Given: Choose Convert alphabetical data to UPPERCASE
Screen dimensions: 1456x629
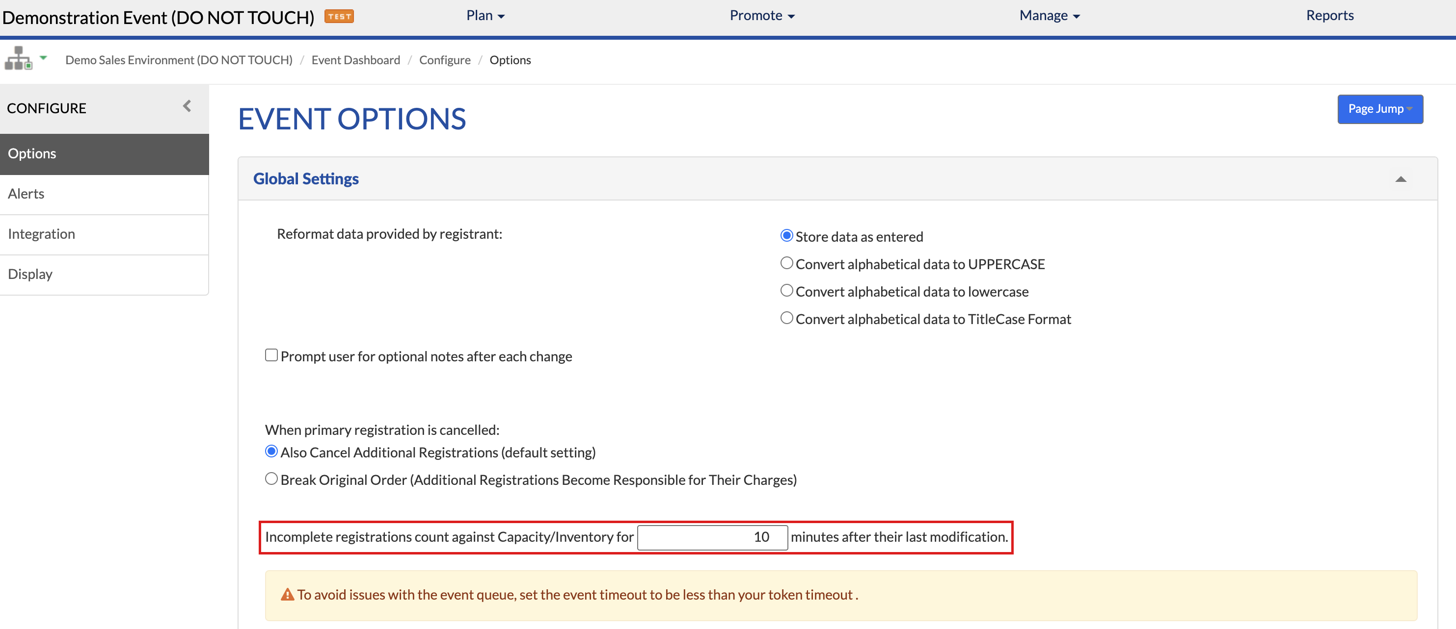Looking at the screenshot, I should [x=786, y=263].
